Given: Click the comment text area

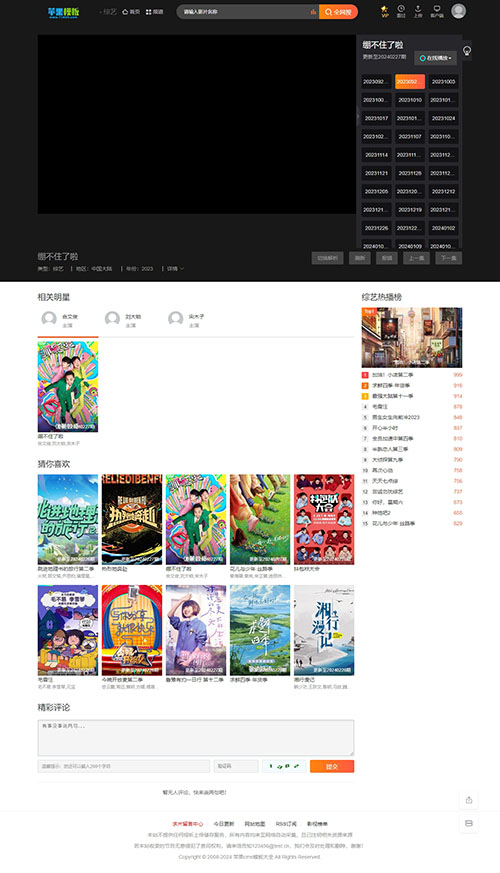Looking at the screenshot, I should tap(195, 738).
